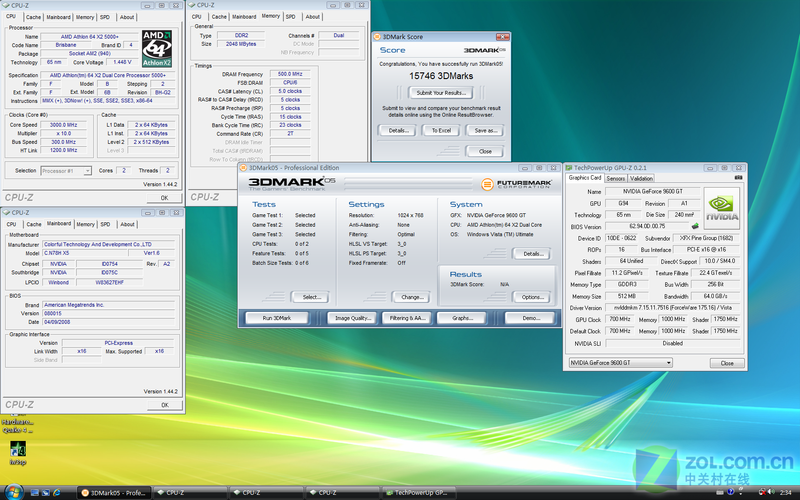
Task: Open the Windows Vista Start orb
Action: [x=13, y=492]
